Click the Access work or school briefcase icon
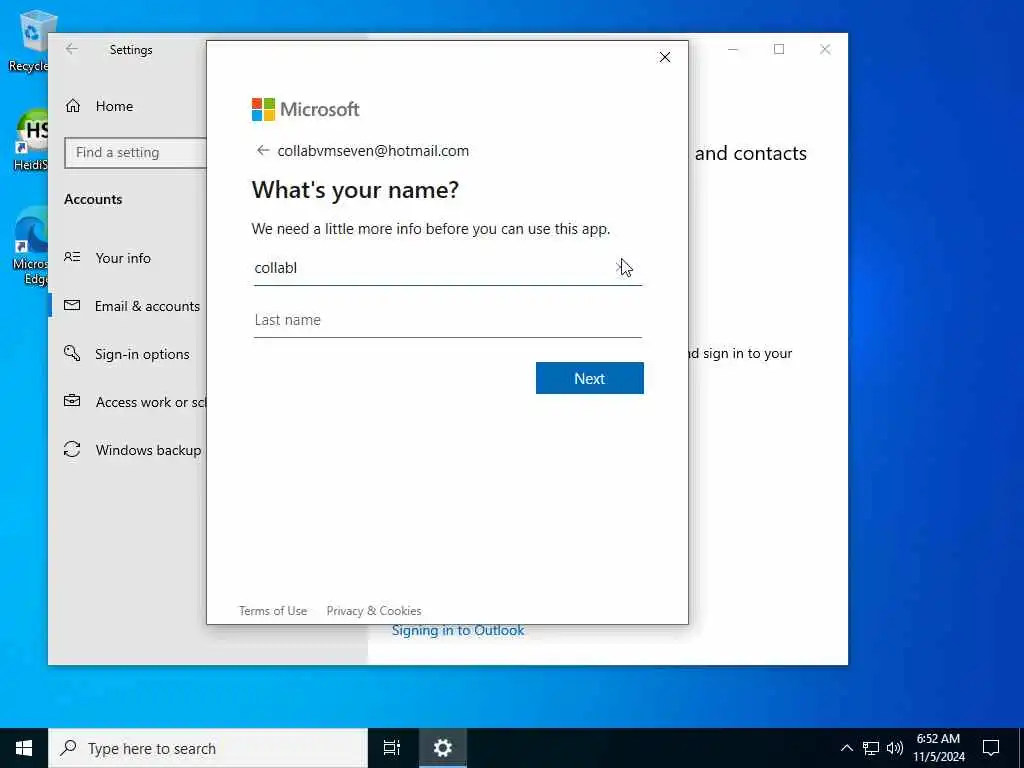Viewport: 1024px width, 768px height. tap(72, 400)
